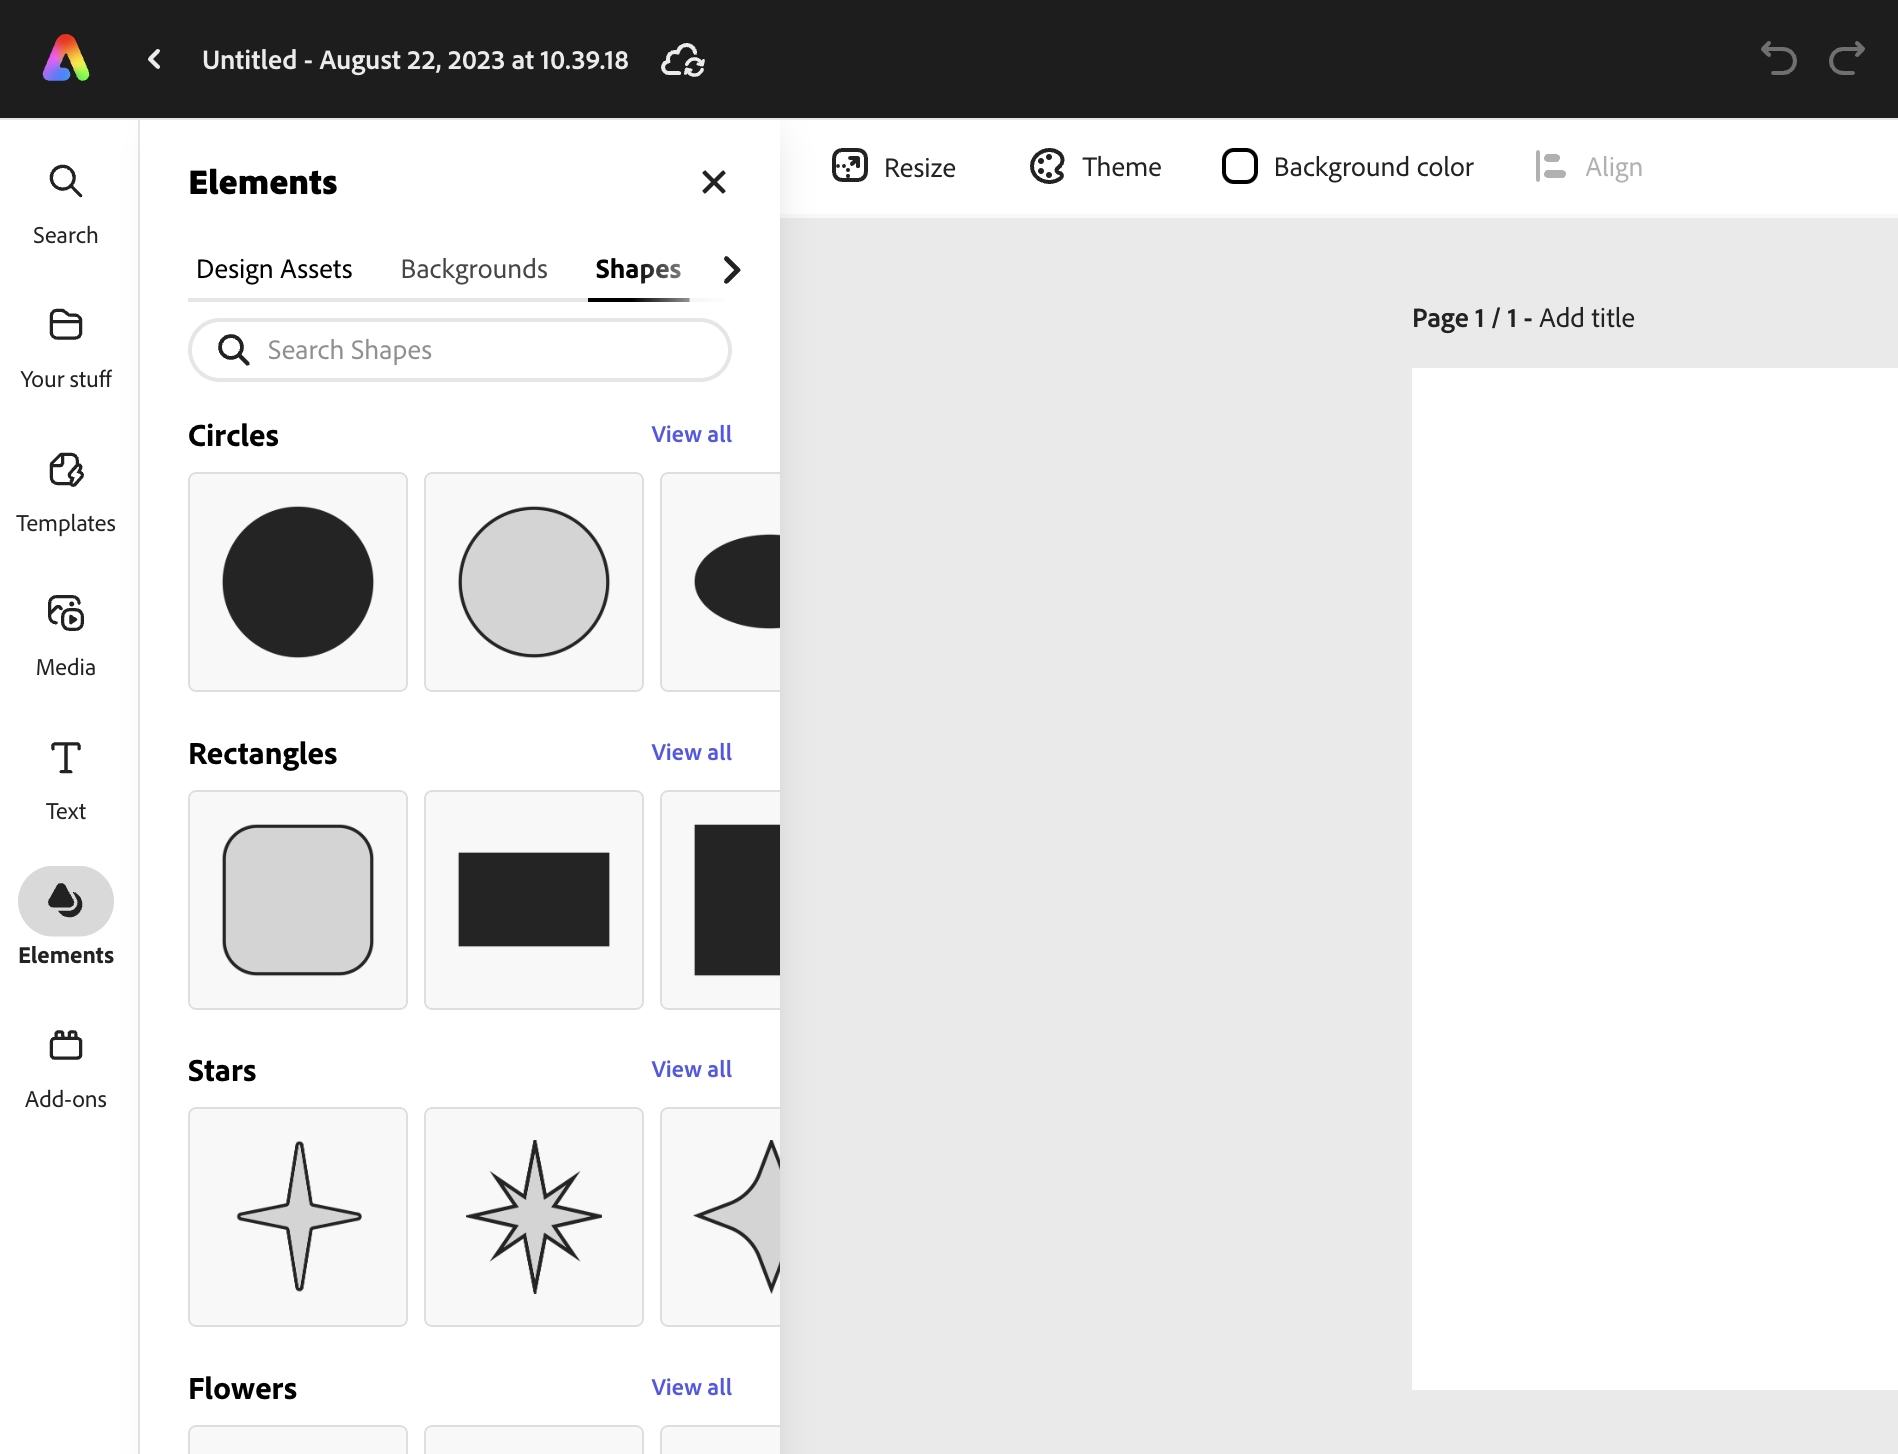Redo the last action
Viewport: 1898px width, 1454px height.
point(1846,59)
